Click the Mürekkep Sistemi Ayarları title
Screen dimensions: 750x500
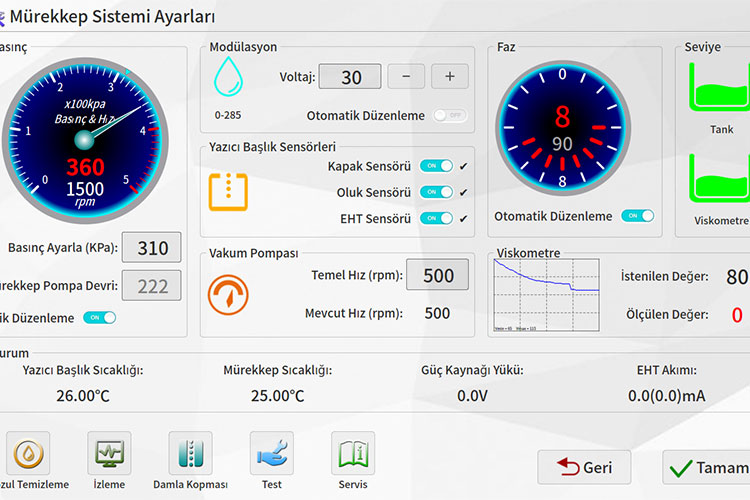click(x=112, y=17)
